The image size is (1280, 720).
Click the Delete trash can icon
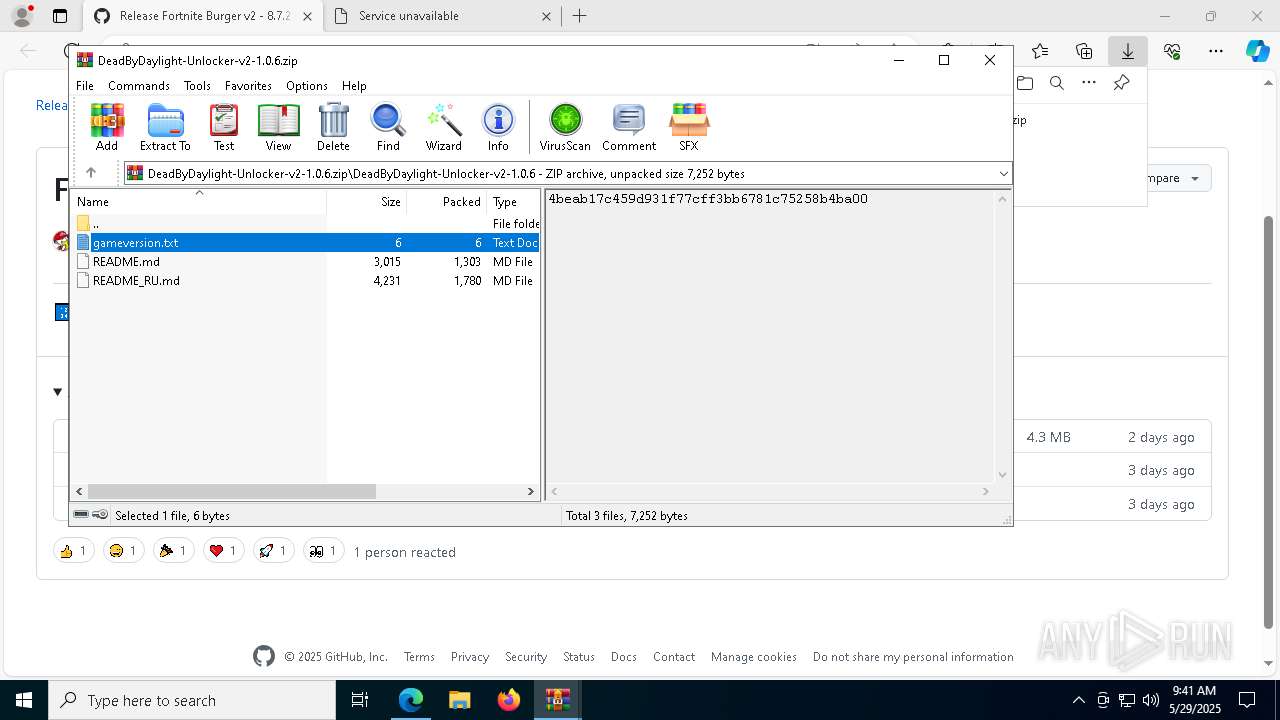click(333, 127)
